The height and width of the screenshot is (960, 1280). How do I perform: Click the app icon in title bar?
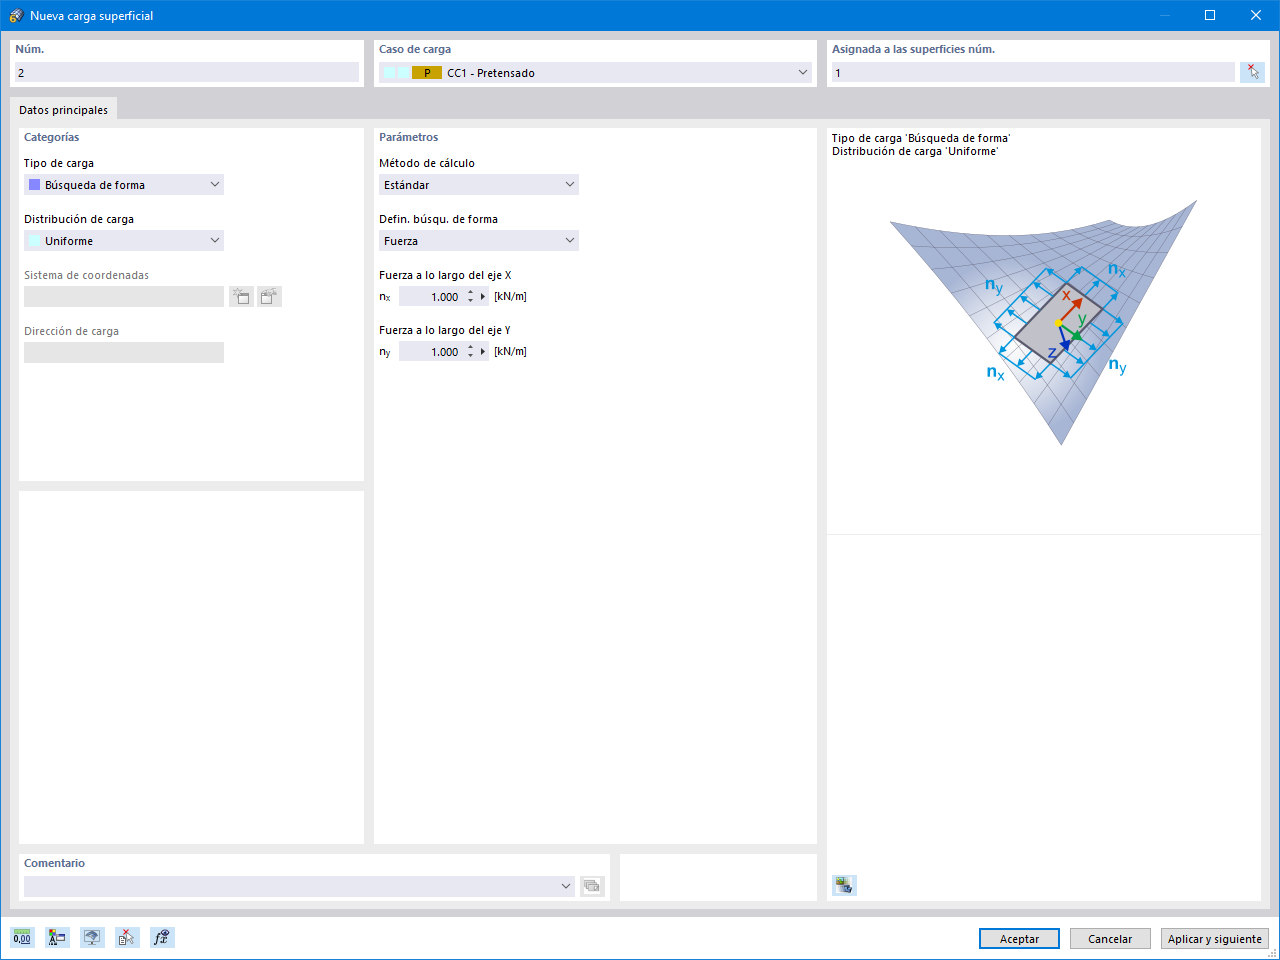coord(15,15)
